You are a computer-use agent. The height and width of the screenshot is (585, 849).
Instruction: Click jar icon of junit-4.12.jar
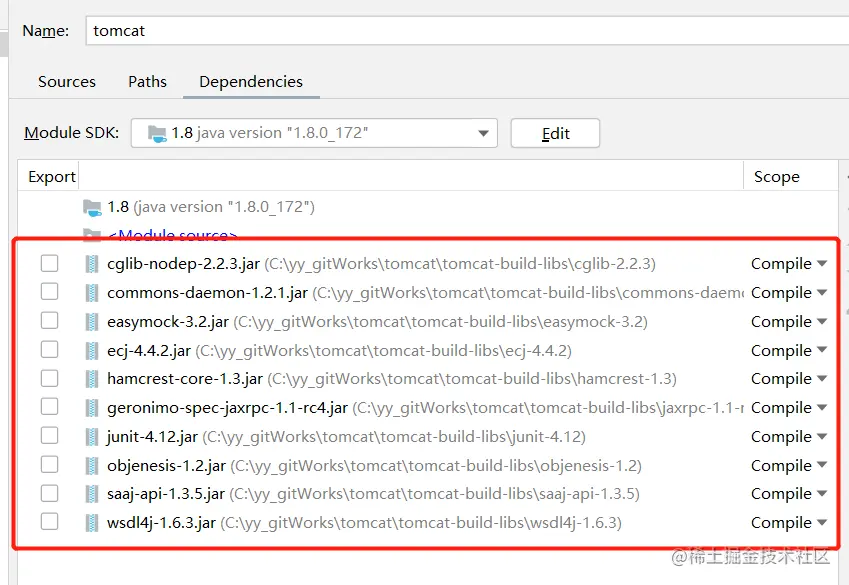point(92,437)
